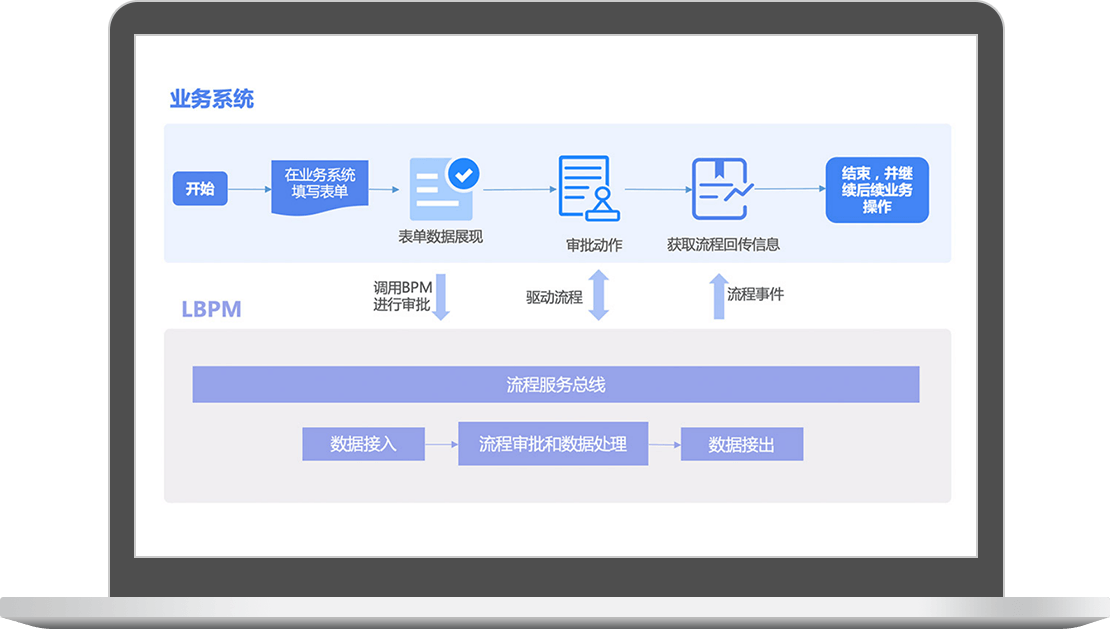
Task: Click the 流程事件 text label
Action: point(755,294)
